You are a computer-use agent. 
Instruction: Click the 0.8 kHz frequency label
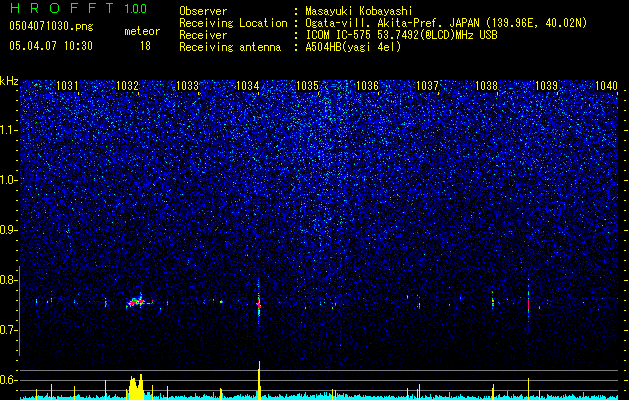tap(8, 280)
